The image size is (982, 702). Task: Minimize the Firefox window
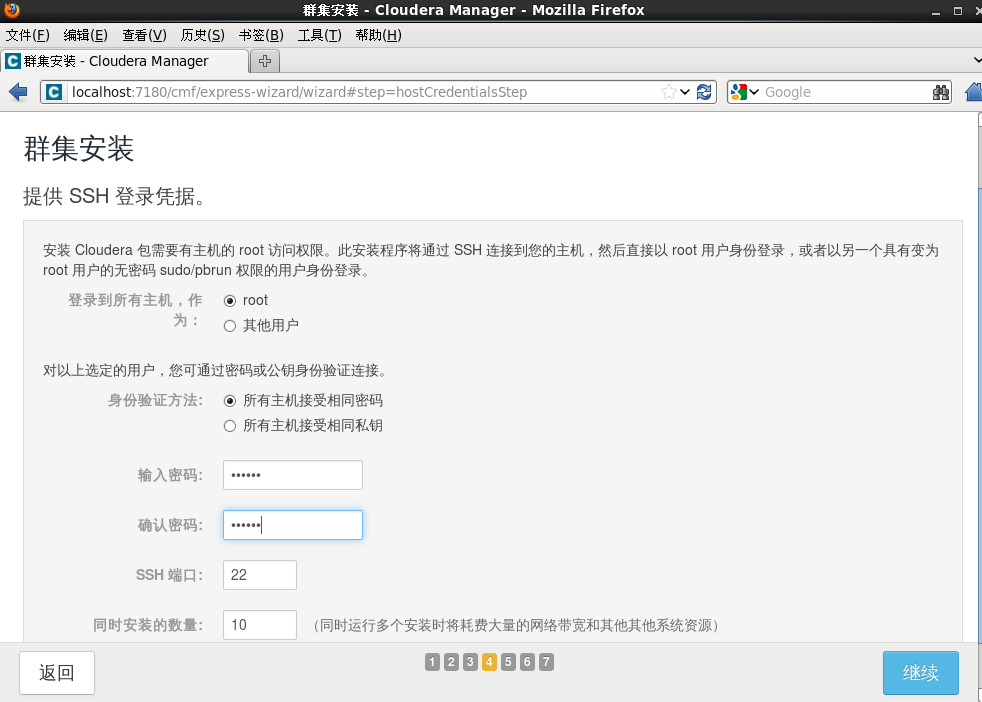(936, 11)
